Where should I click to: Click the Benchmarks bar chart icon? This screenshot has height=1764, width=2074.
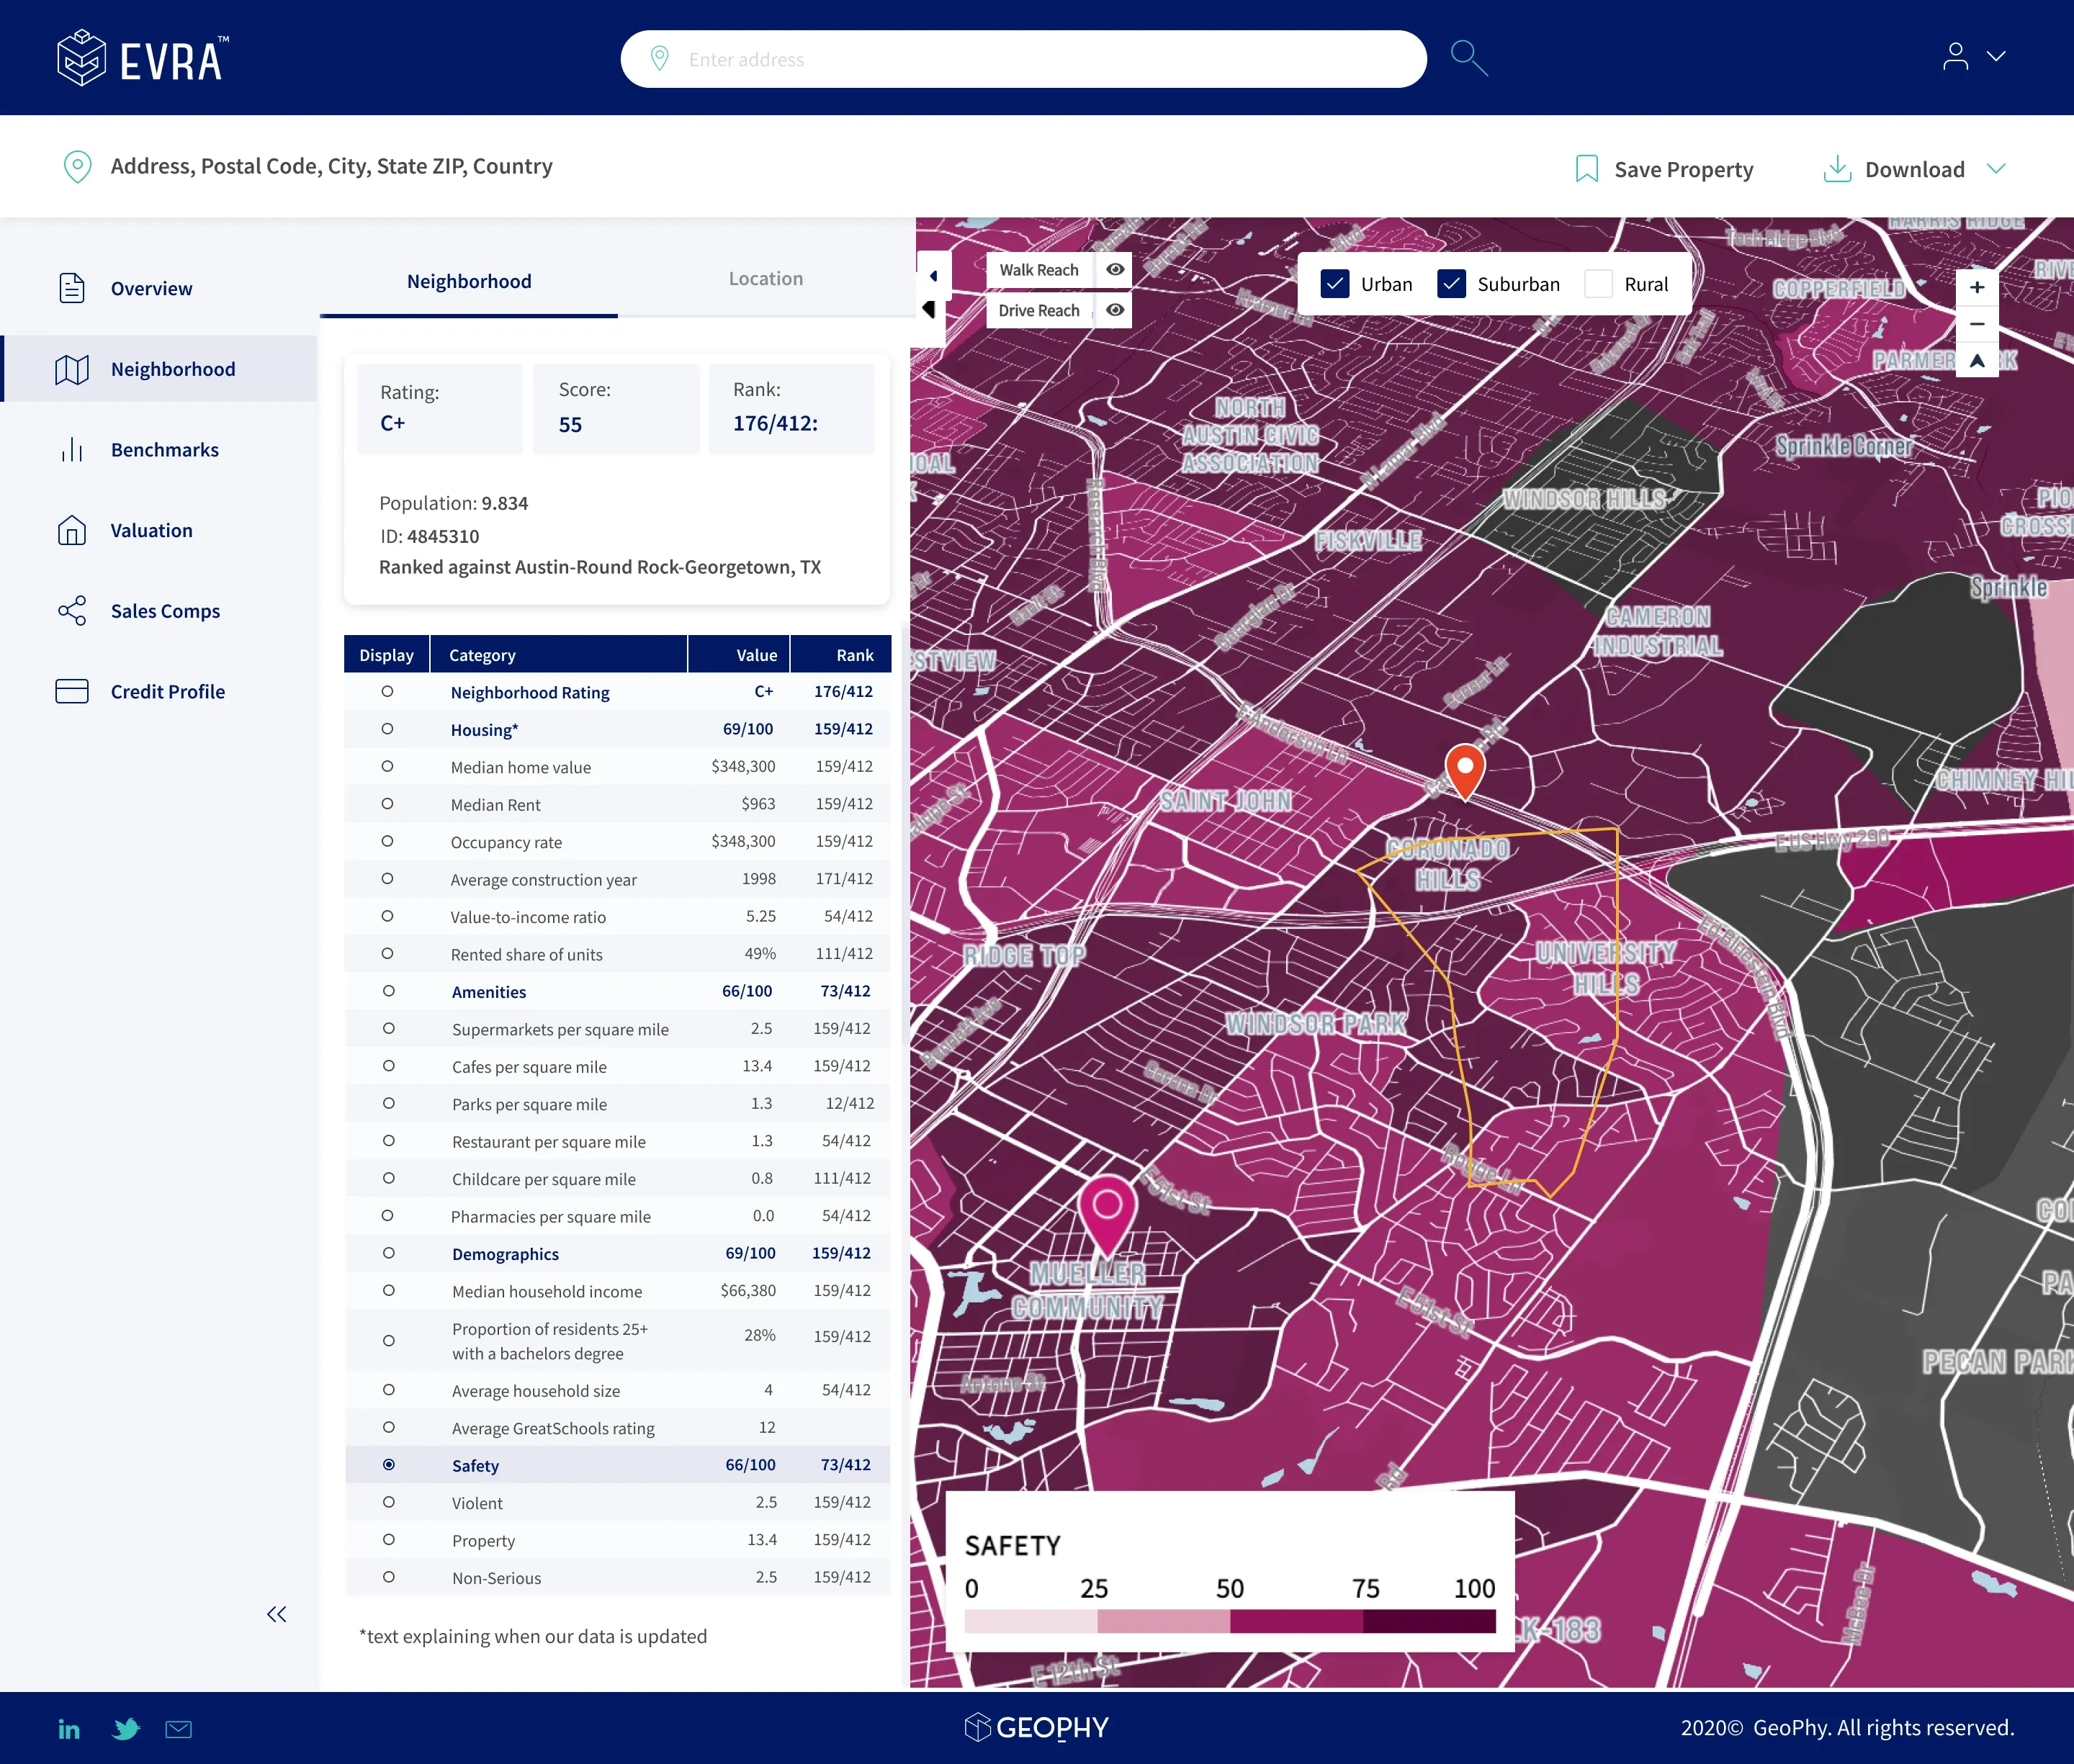(72, 449)
